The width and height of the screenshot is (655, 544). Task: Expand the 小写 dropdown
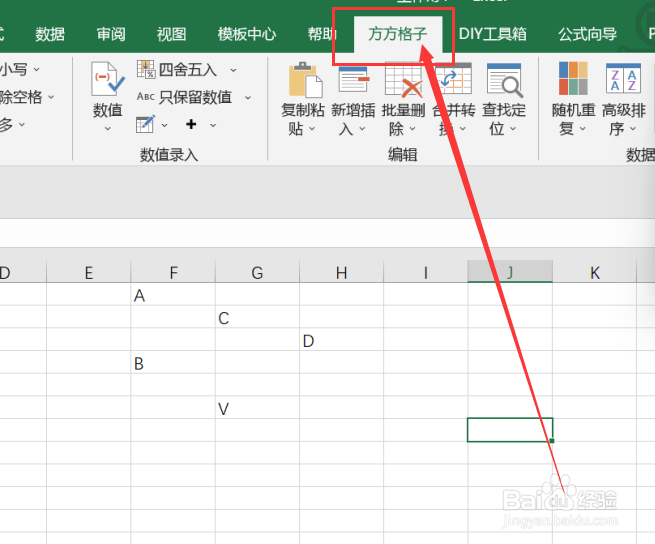pyautogui.click(x=37, y=69)
